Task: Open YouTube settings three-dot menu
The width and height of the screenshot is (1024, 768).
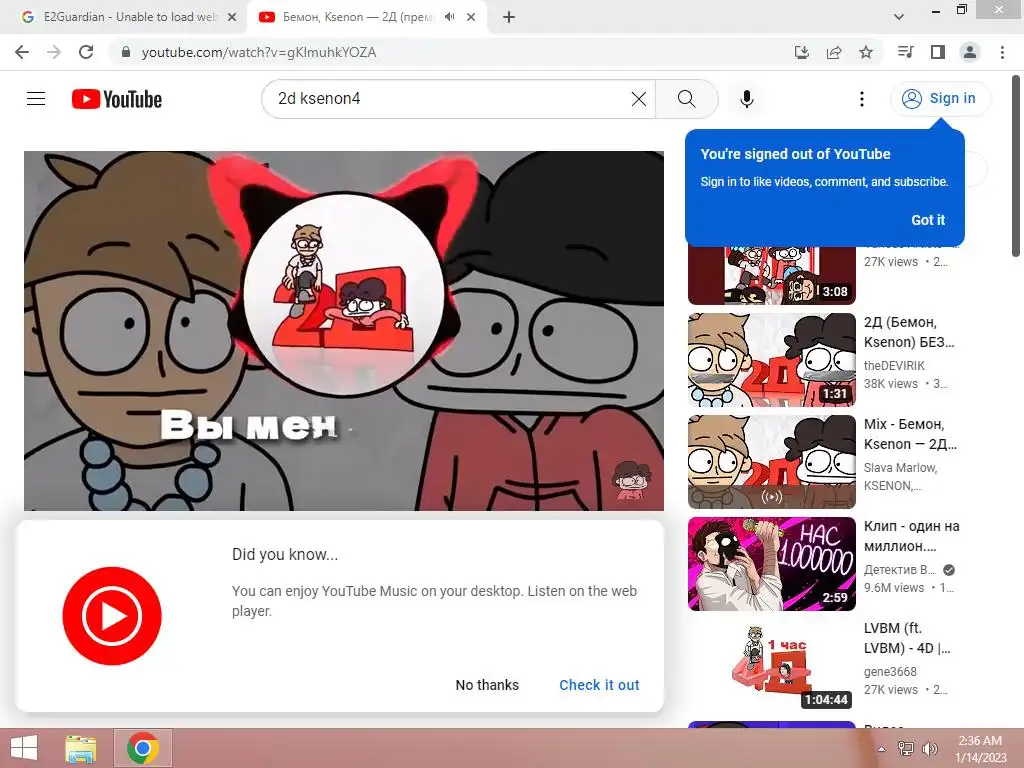Action: (862, 99)
